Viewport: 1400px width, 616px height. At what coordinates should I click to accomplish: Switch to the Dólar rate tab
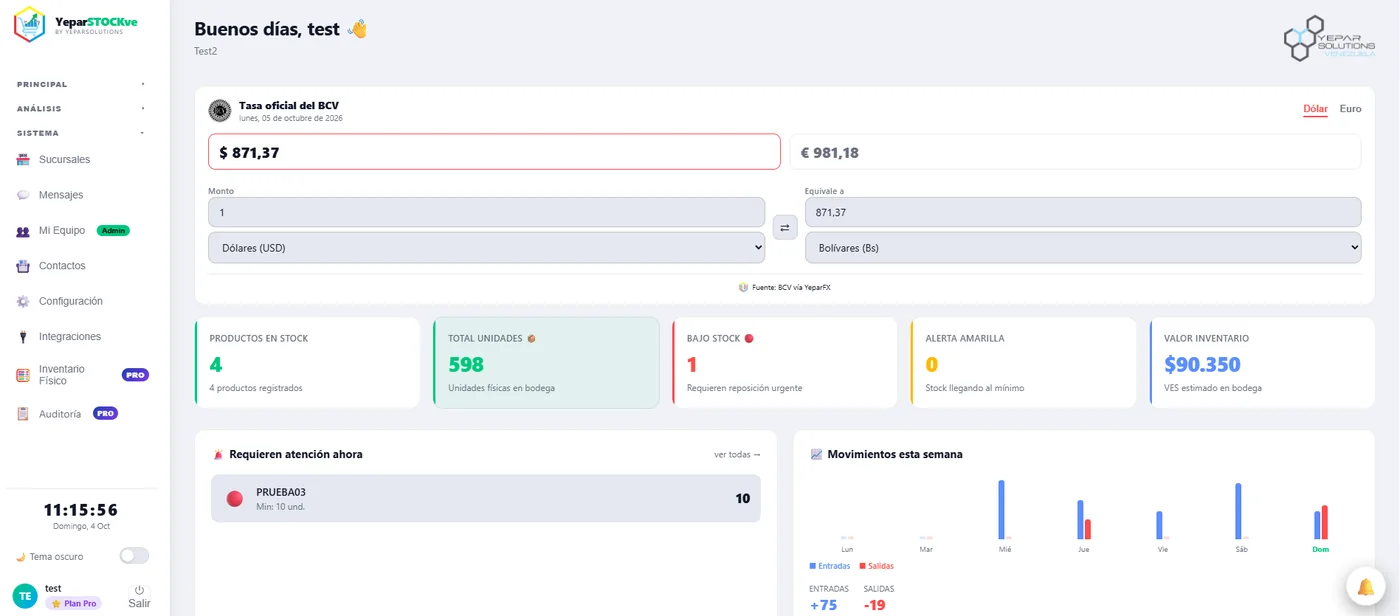[x=1315, y=109]
